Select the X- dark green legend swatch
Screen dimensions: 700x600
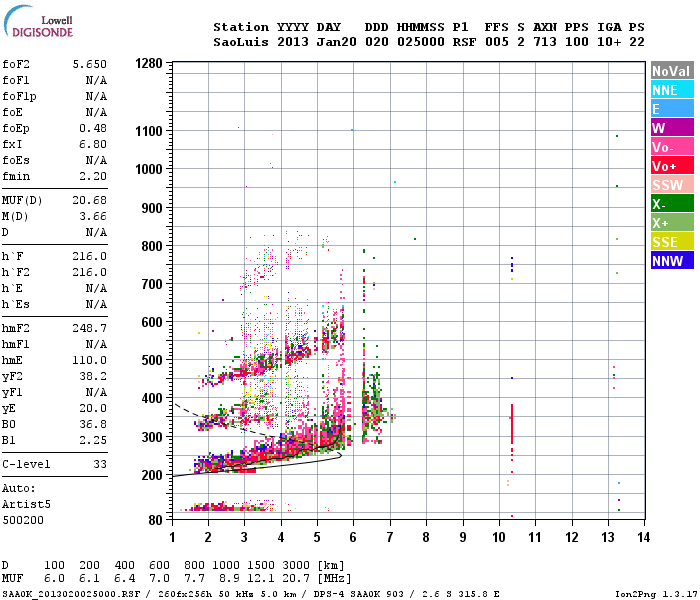coord(672,204)
